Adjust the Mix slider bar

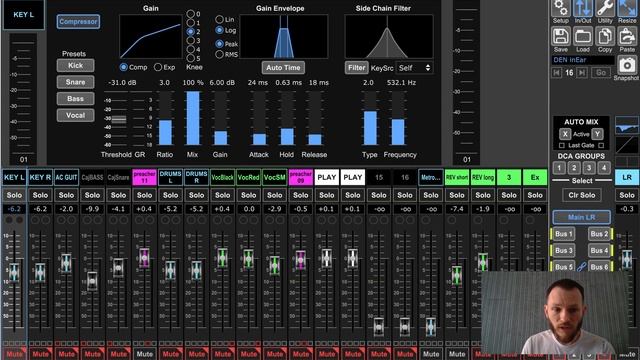(x=193, y=118)
